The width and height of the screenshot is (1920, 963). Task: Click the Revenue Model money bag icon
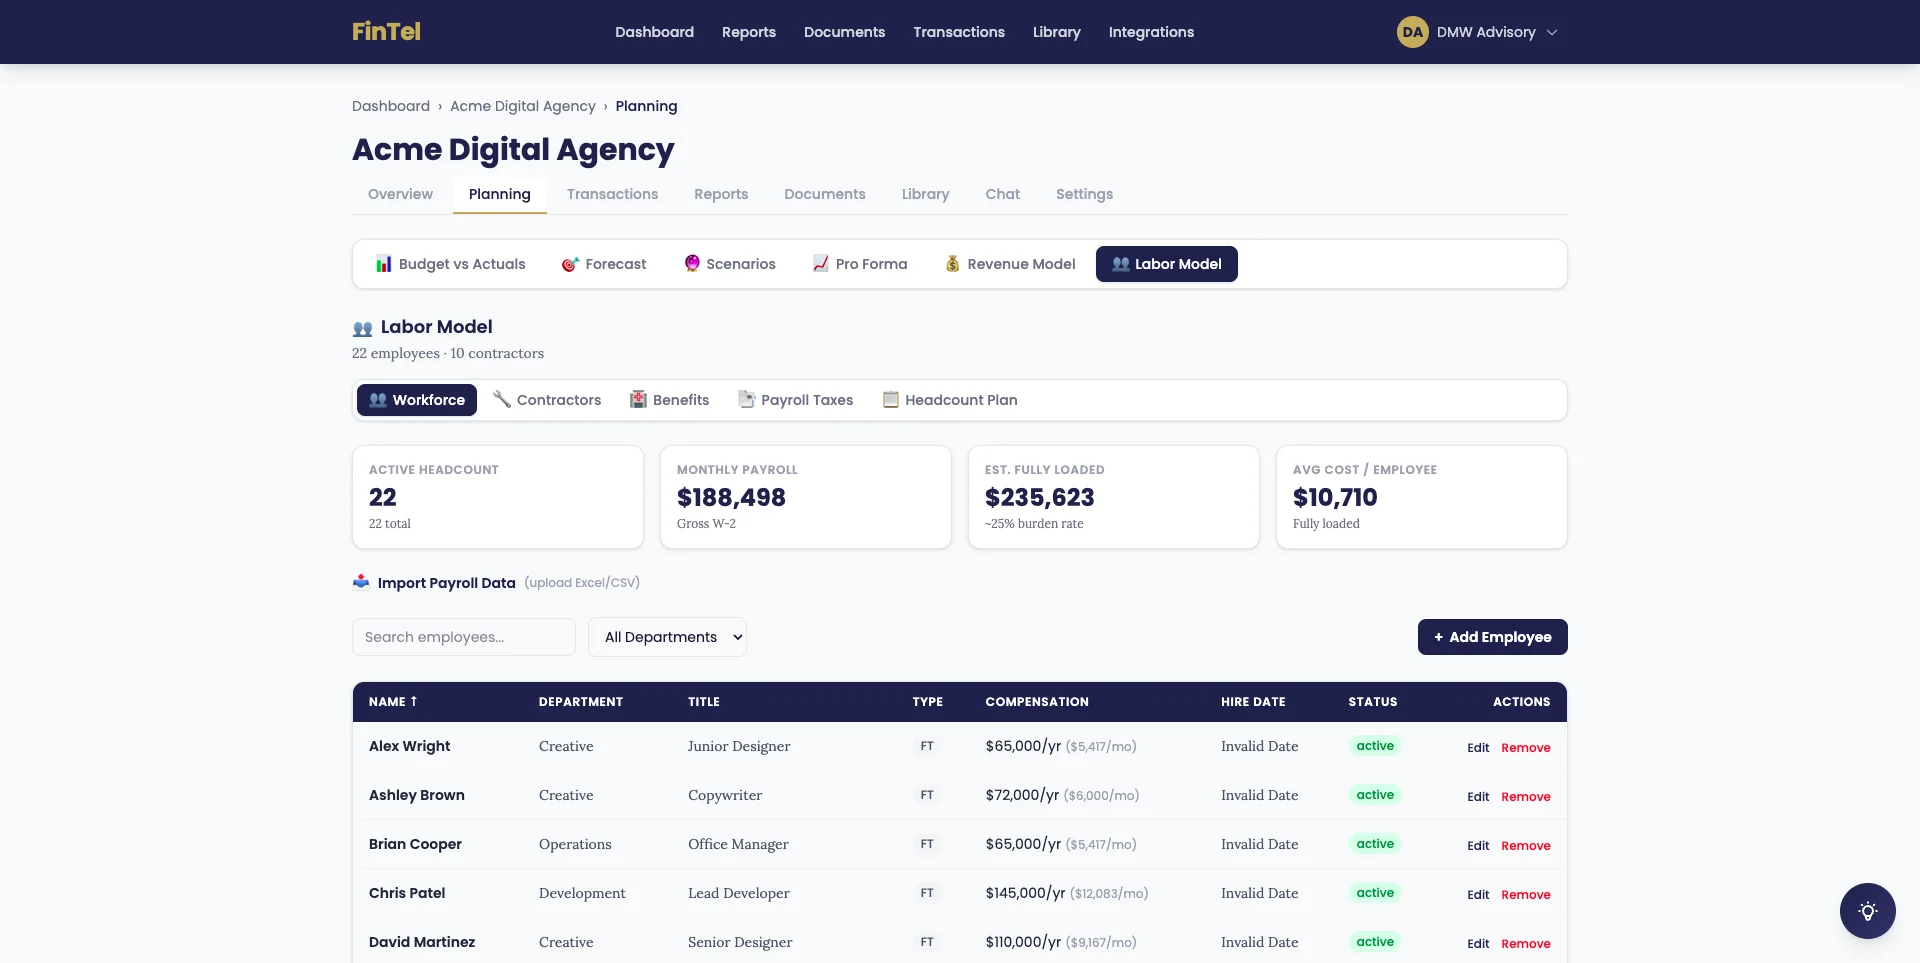(952, 264)
